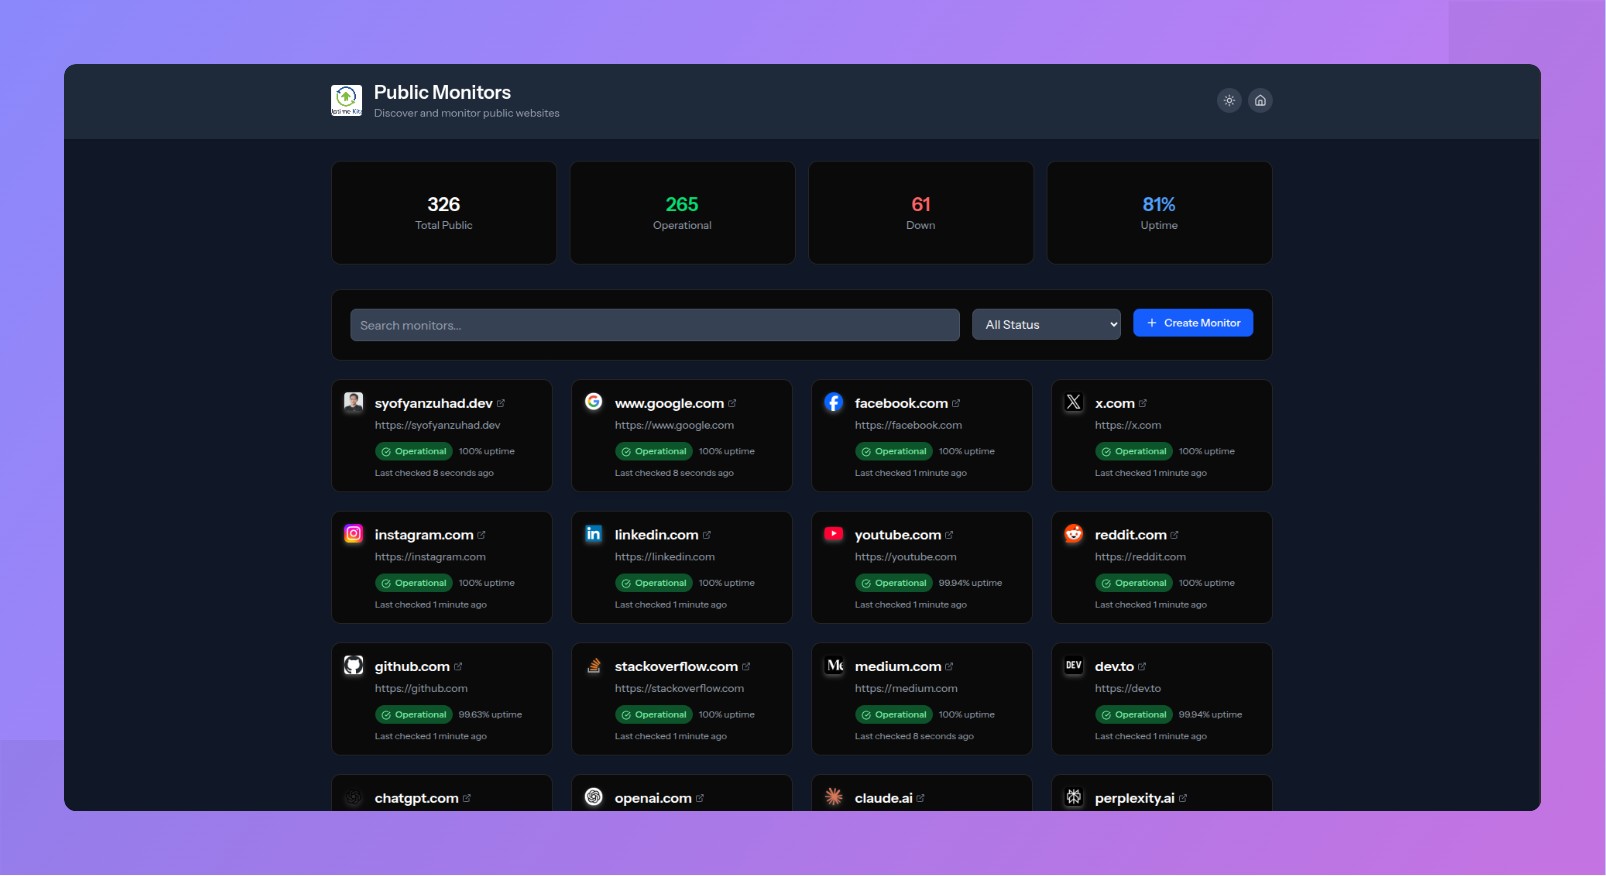The image size is (1606, 876).
Task: Open the youtube.com monitor title
Action: (x=898, y=535)
